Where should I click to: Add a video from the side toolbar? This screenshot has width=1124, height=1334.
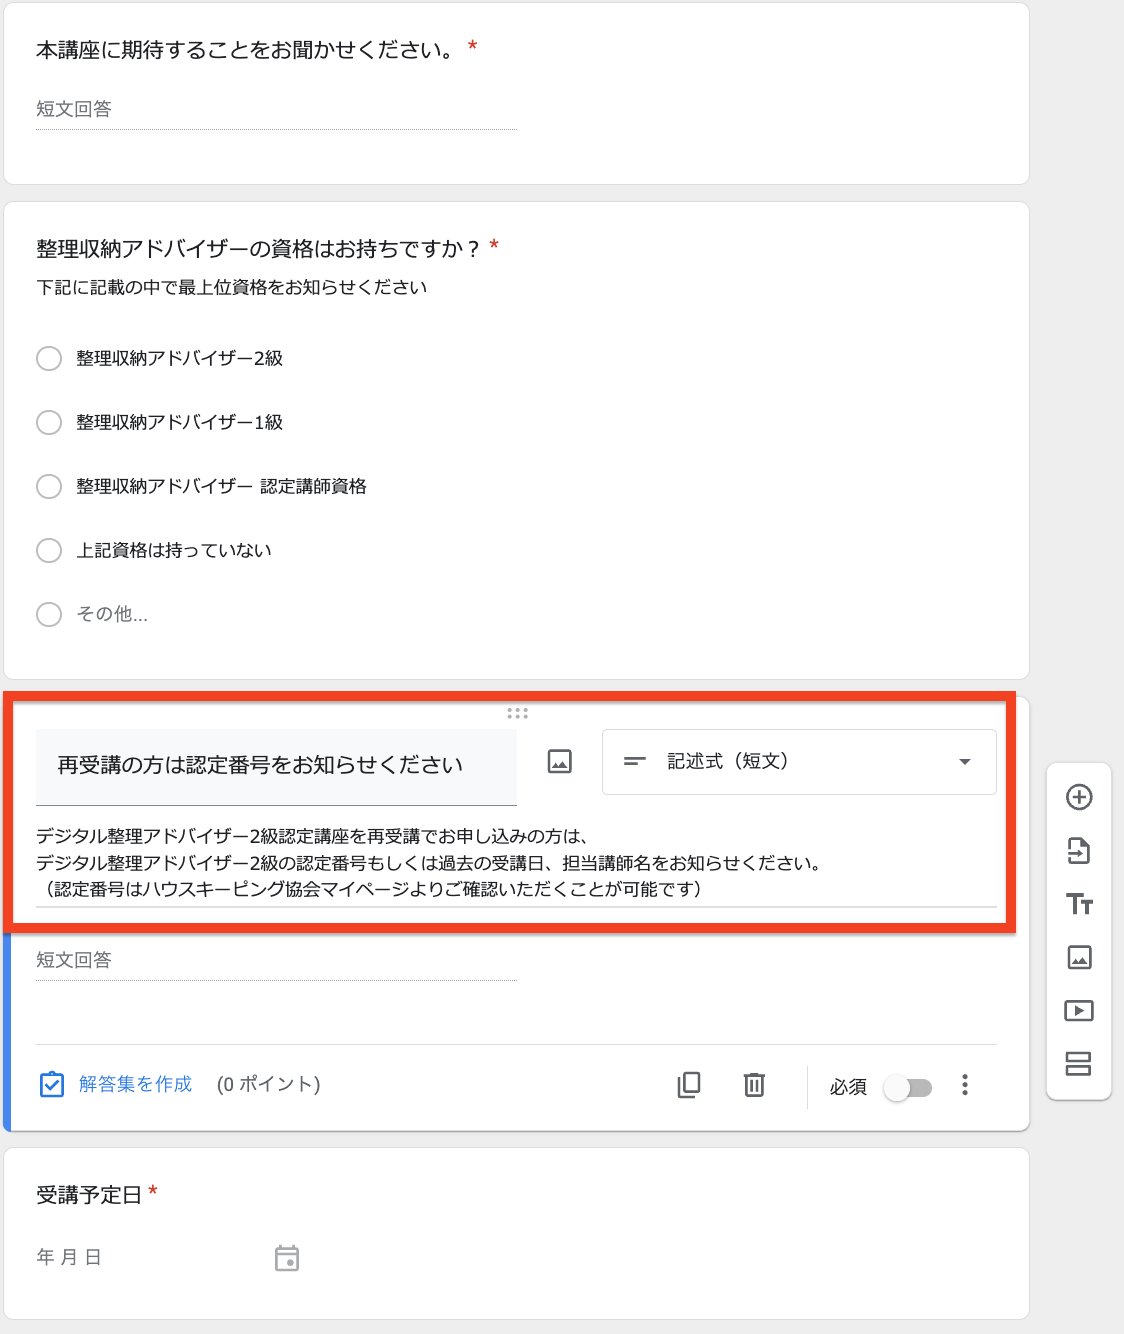click(x=1079, y=1011)
